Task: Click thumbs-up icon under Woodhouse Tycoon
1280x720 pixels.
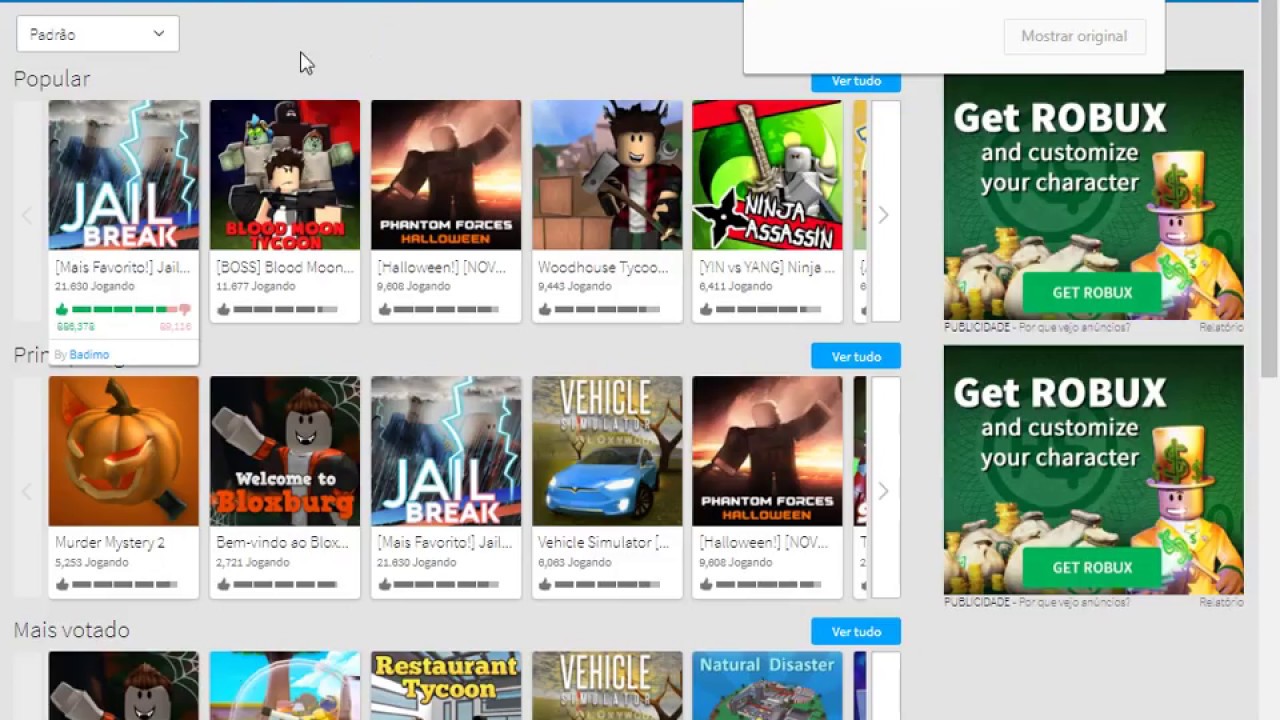Action: pyautogui.click(x=545, y=309)
